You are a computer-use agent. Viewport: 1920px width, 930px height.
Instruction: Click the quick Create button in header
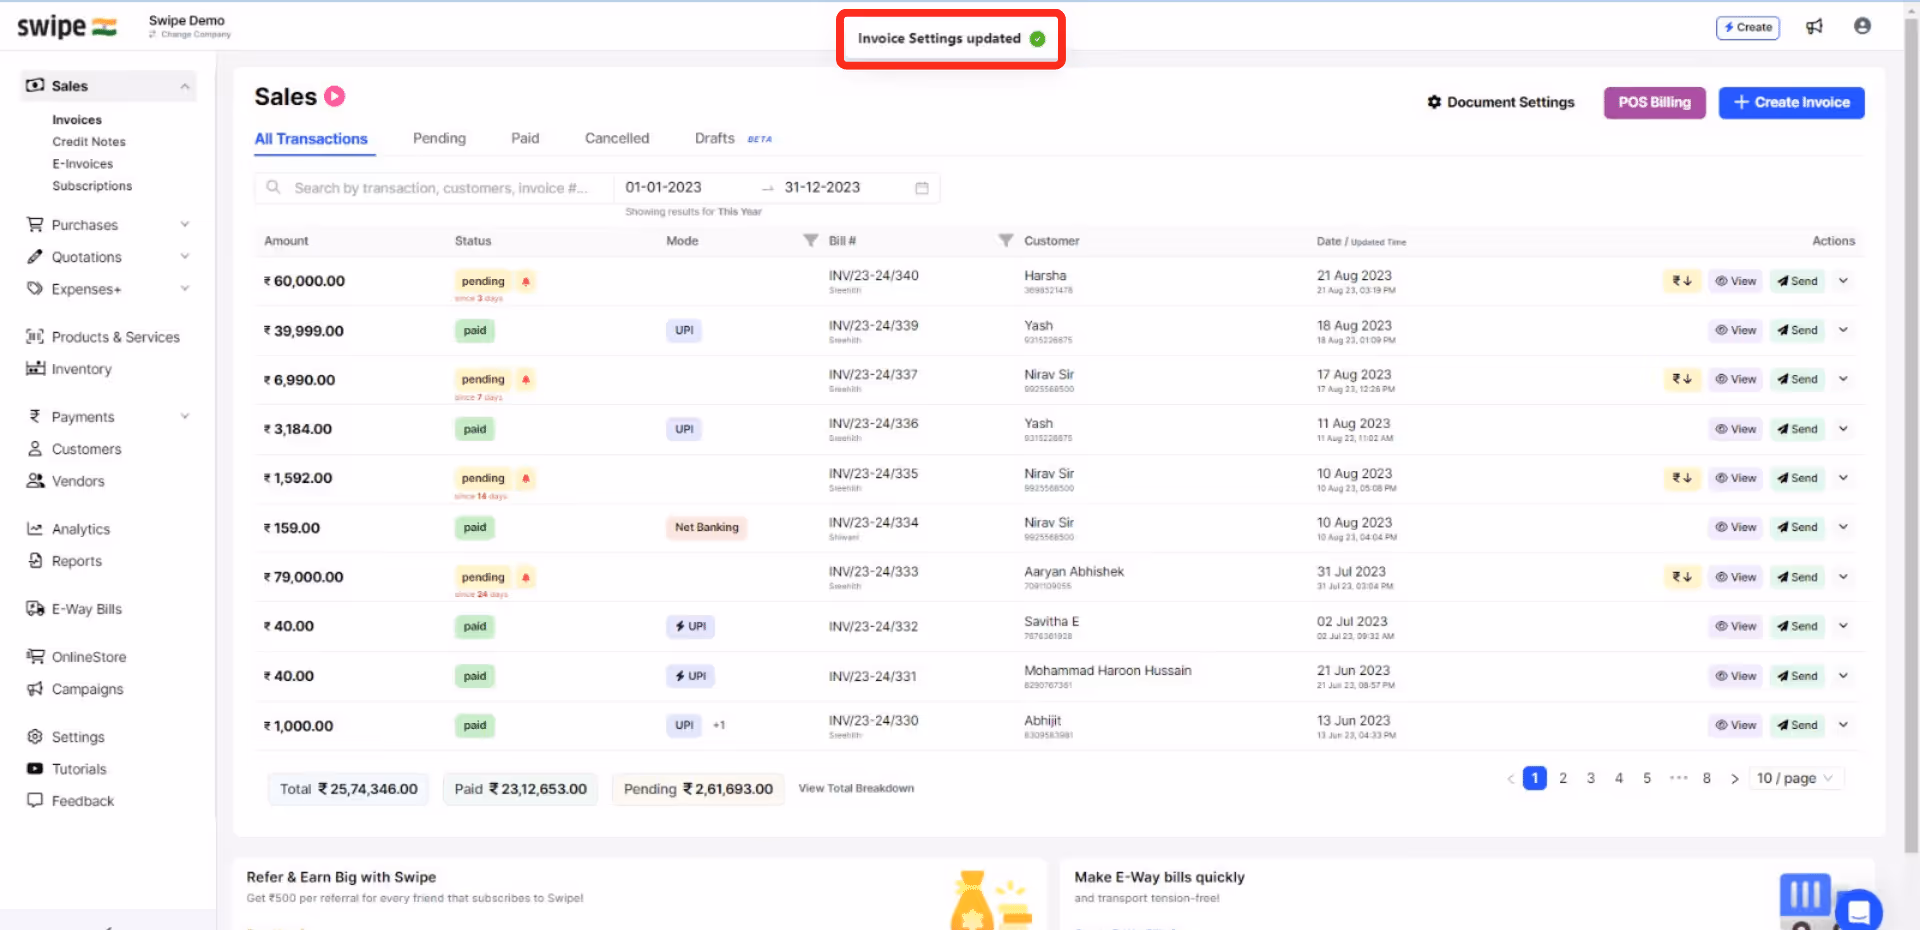(1748, 27)
